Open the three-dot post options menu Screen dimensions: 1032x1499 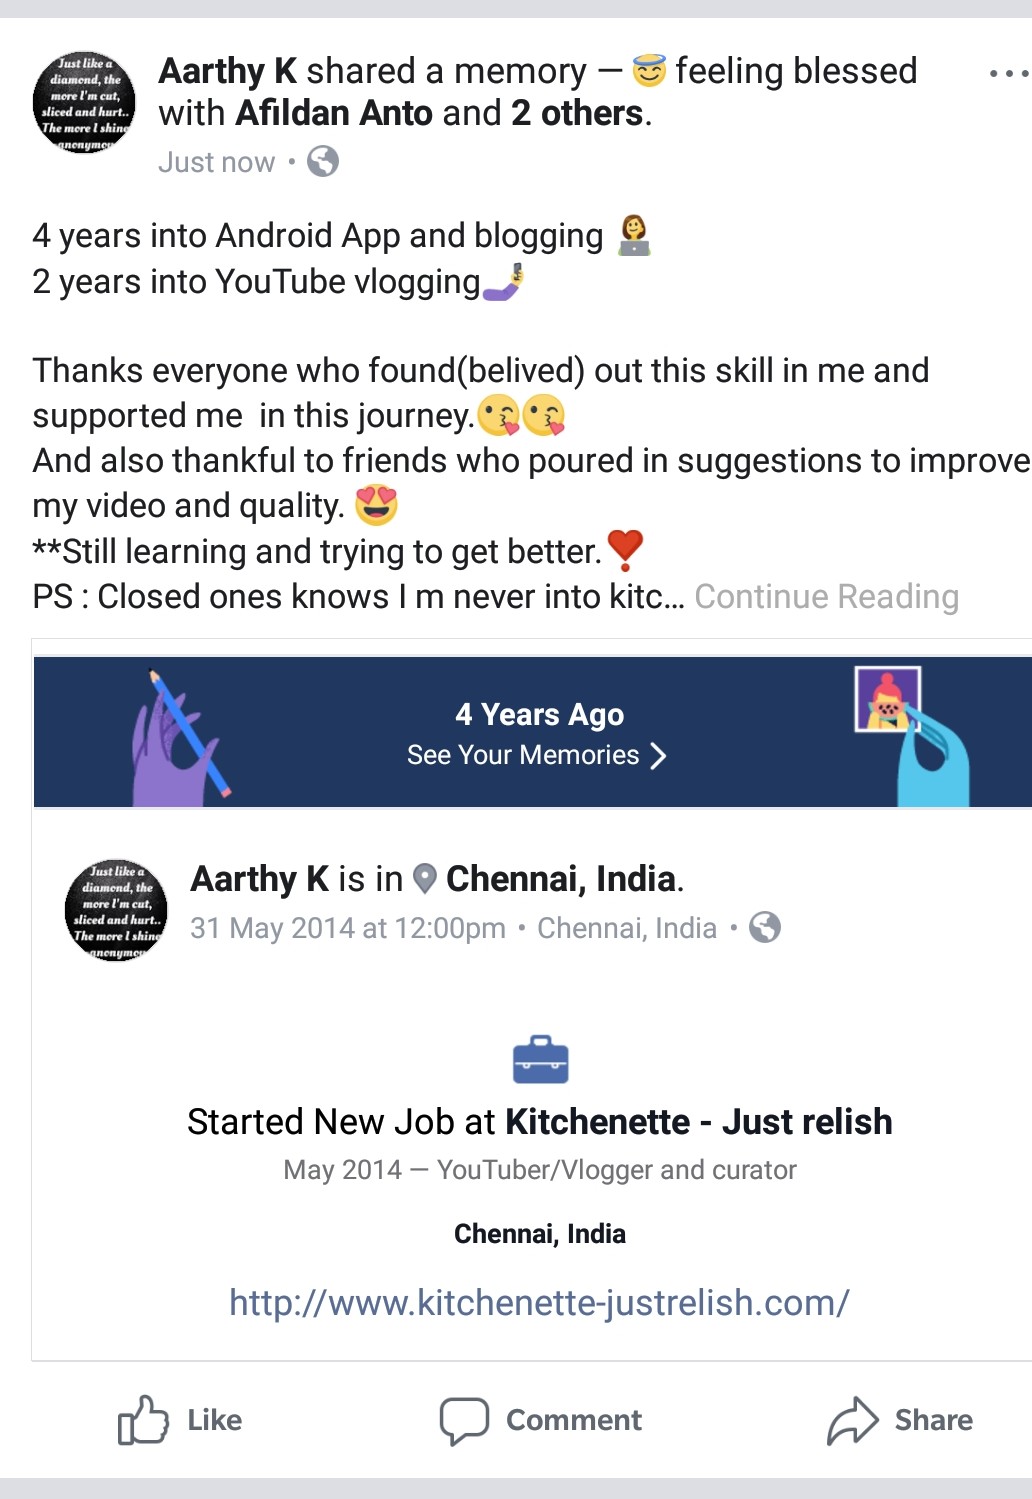[x=1008, y=74]
